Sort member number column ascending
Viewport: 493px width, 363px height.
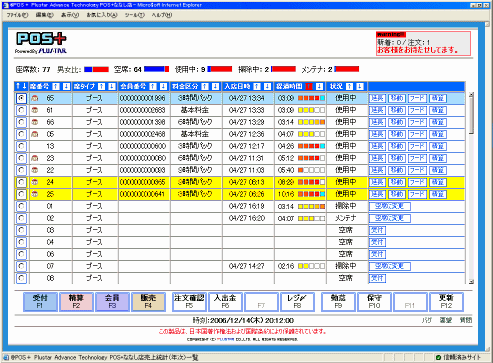coord(153,87)
